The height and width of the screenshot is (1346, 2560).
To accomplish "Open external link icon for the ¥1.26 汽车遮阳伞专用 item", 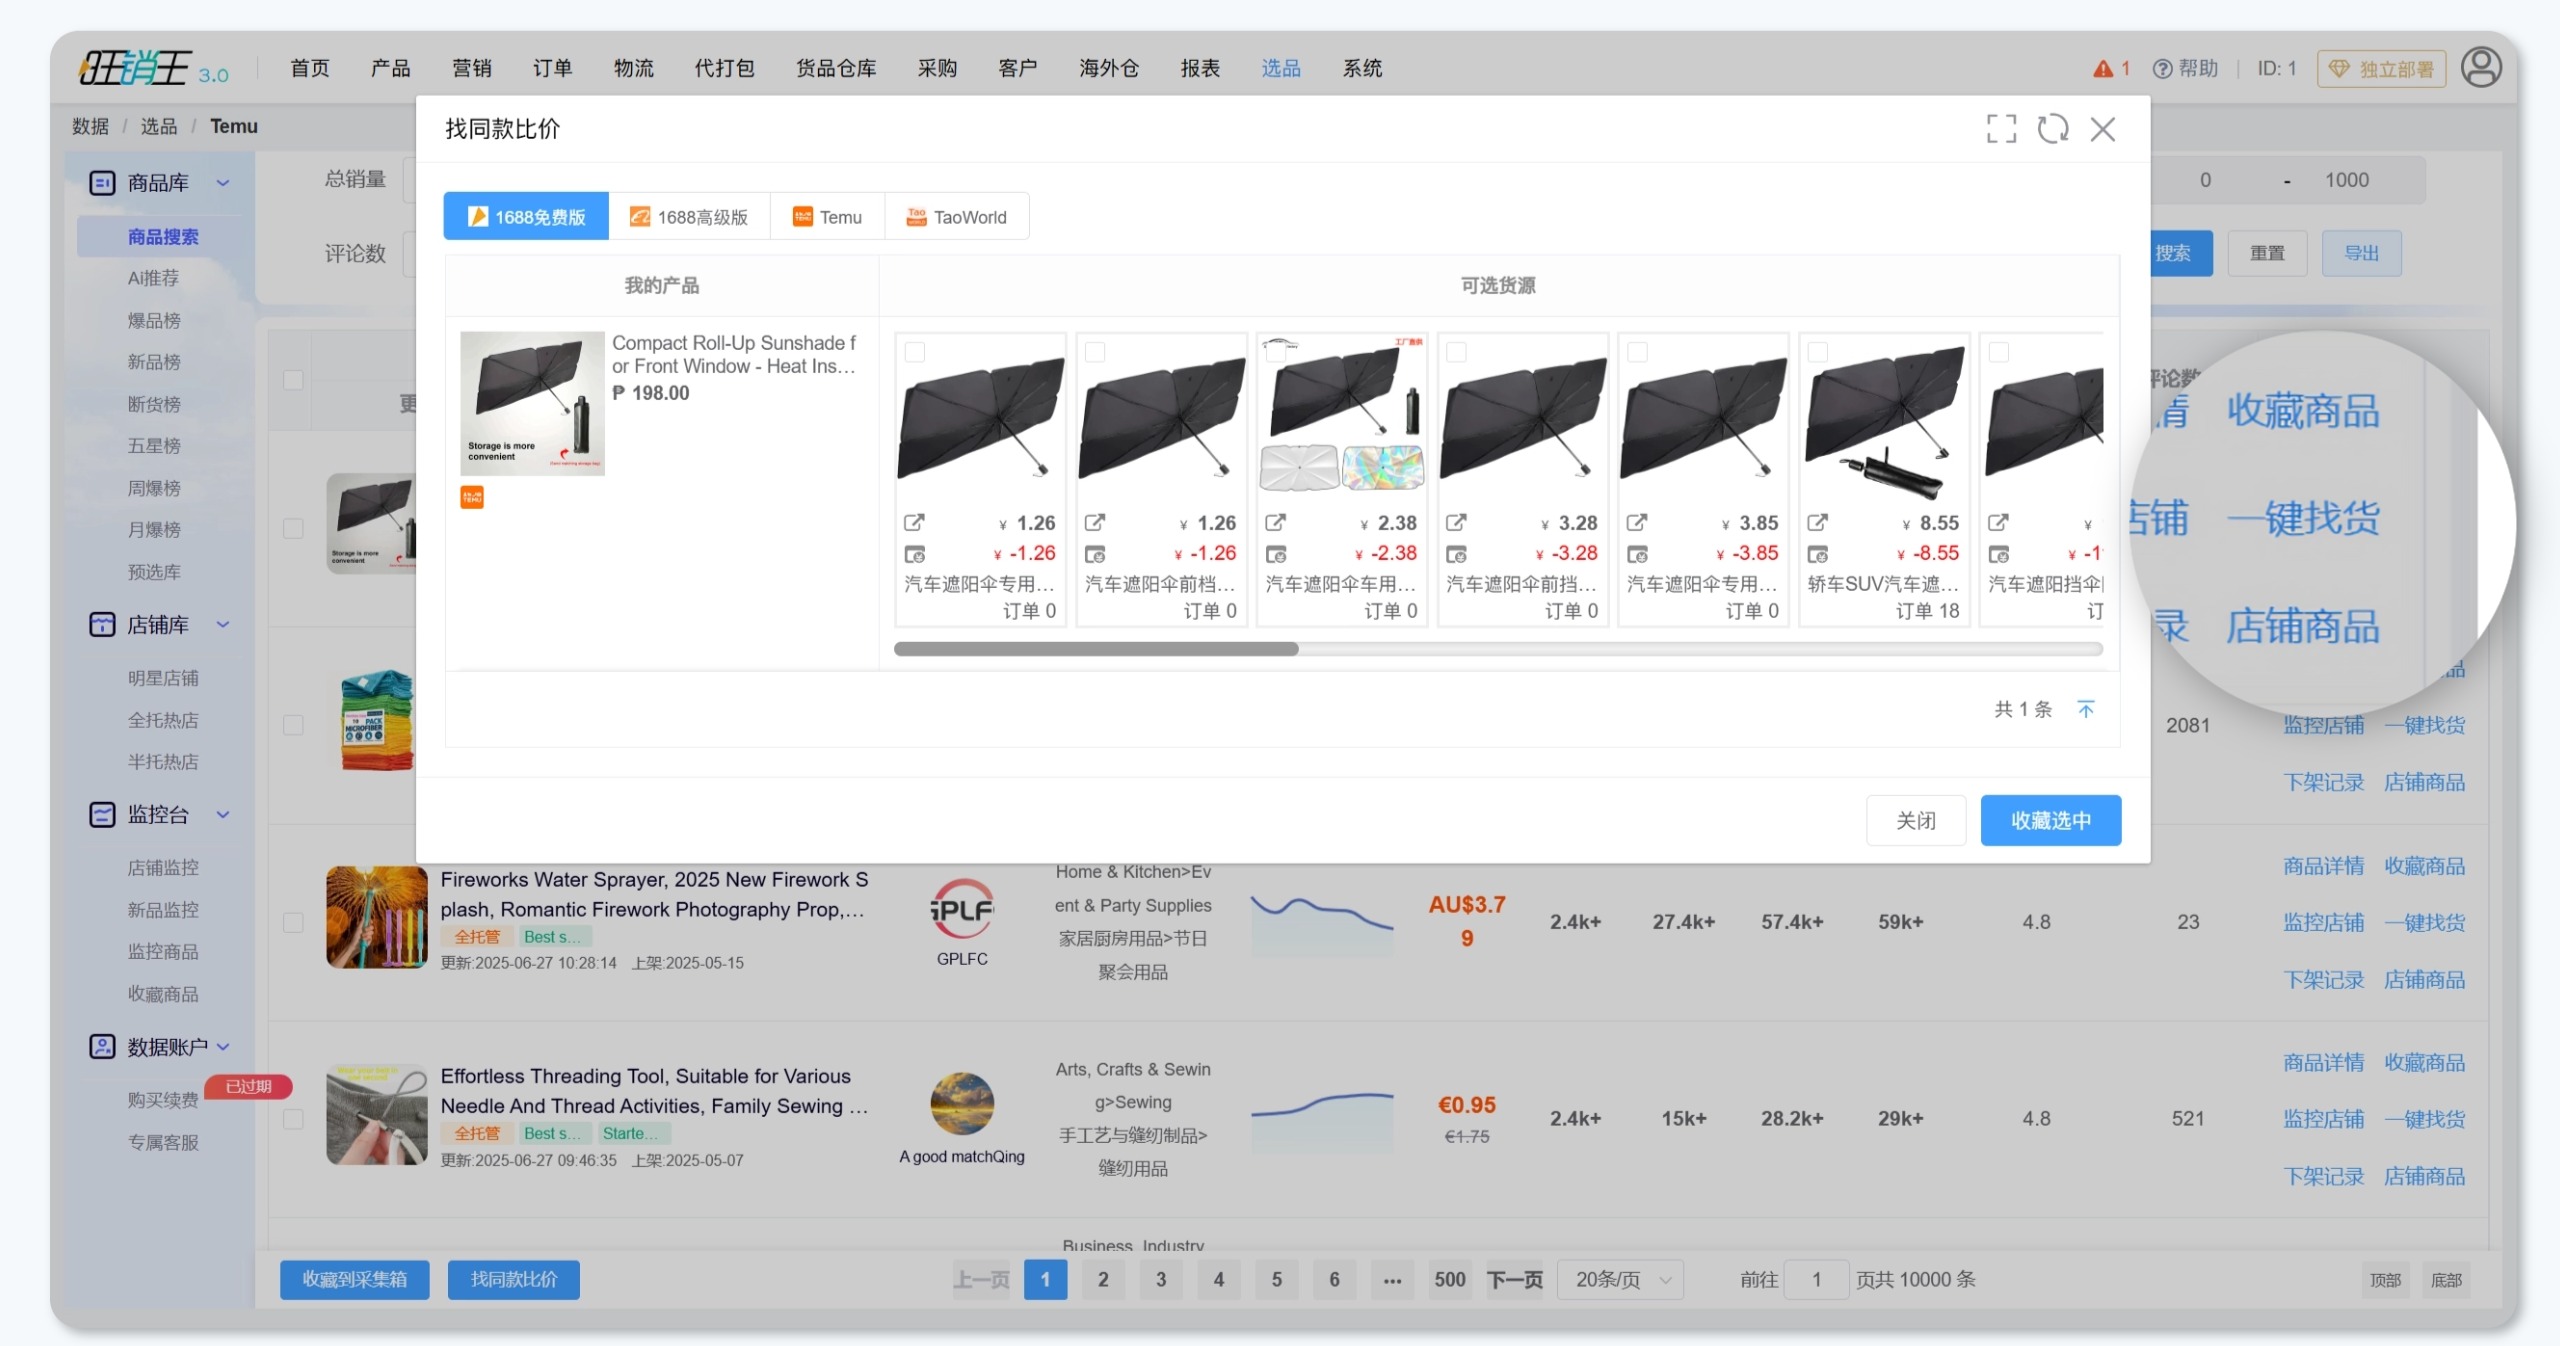I will tap(914, 522).
